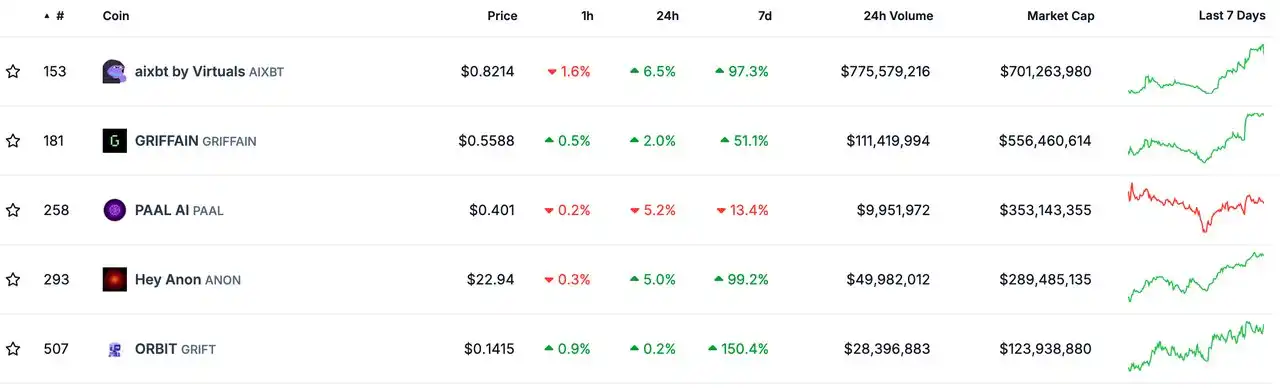Favorite aixbt by Virtuals with star
This screenshot has height=388, width=1280.
tap(13, 72)
